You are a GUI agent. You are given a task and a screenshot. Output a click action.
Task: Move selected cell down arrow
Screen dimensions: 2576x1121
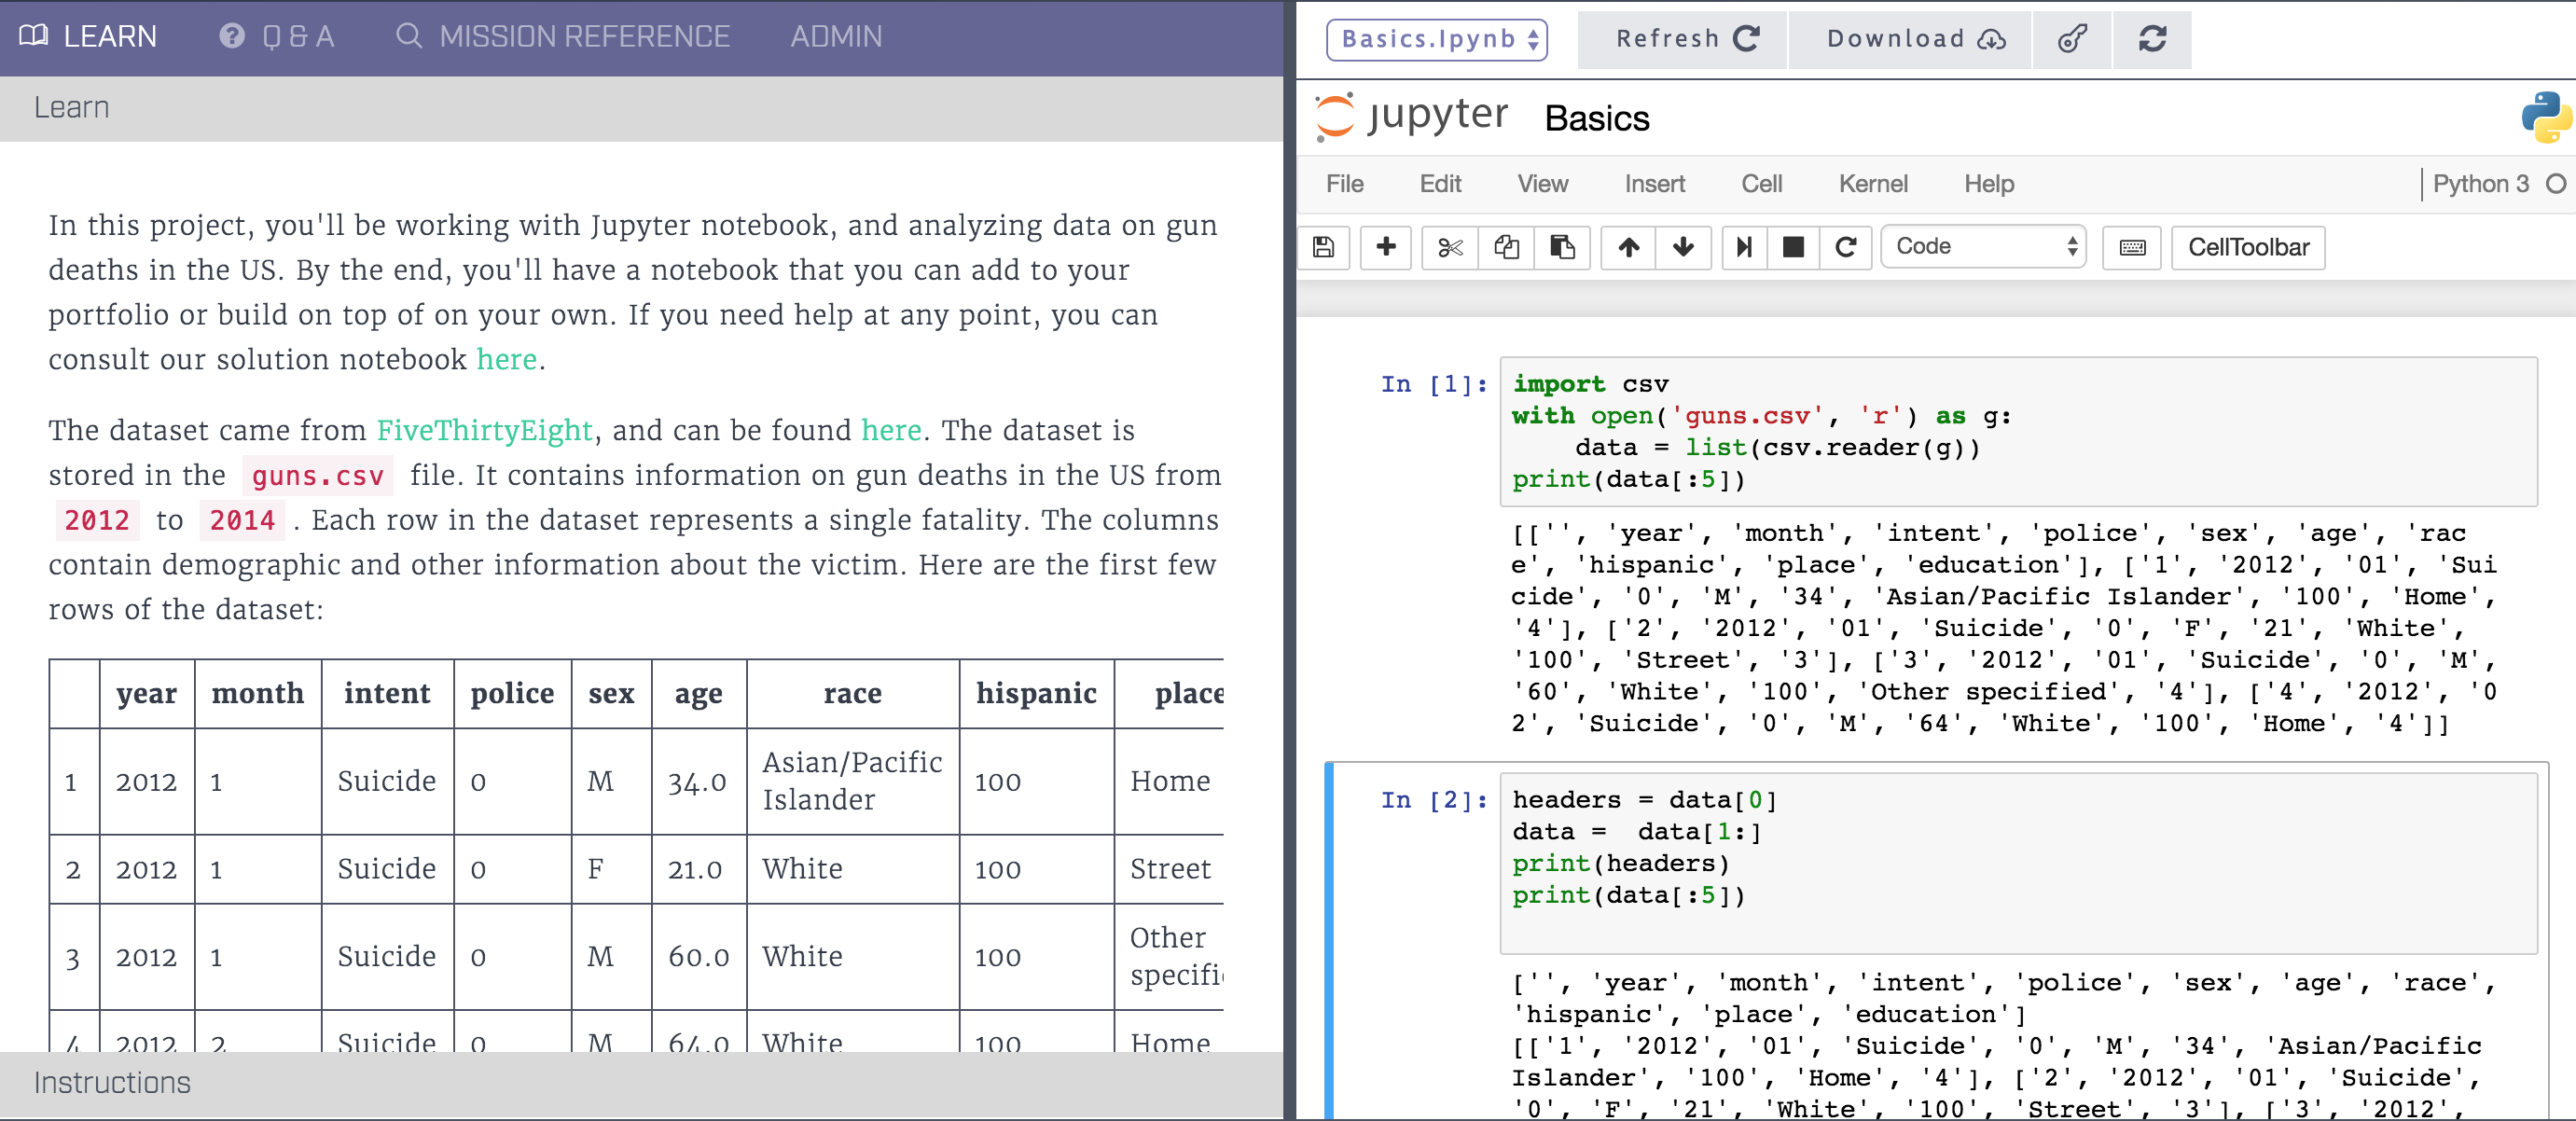pos(1683,247)
